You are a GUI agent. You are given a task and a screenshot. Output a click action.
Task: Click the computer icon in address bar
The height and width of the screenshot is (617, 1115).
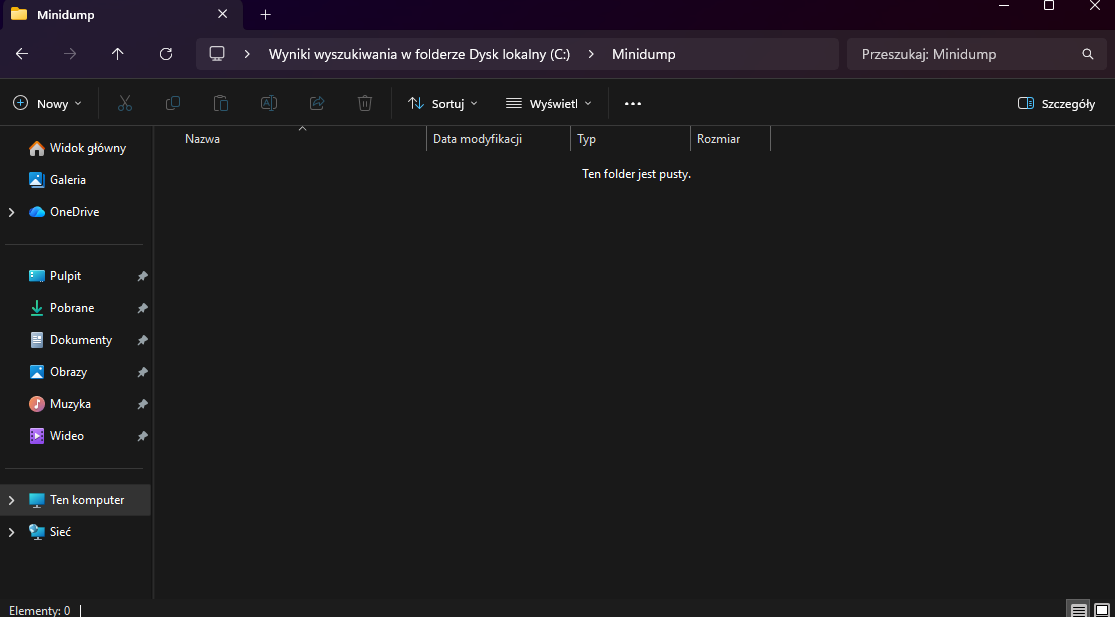[x=217, y=54]
